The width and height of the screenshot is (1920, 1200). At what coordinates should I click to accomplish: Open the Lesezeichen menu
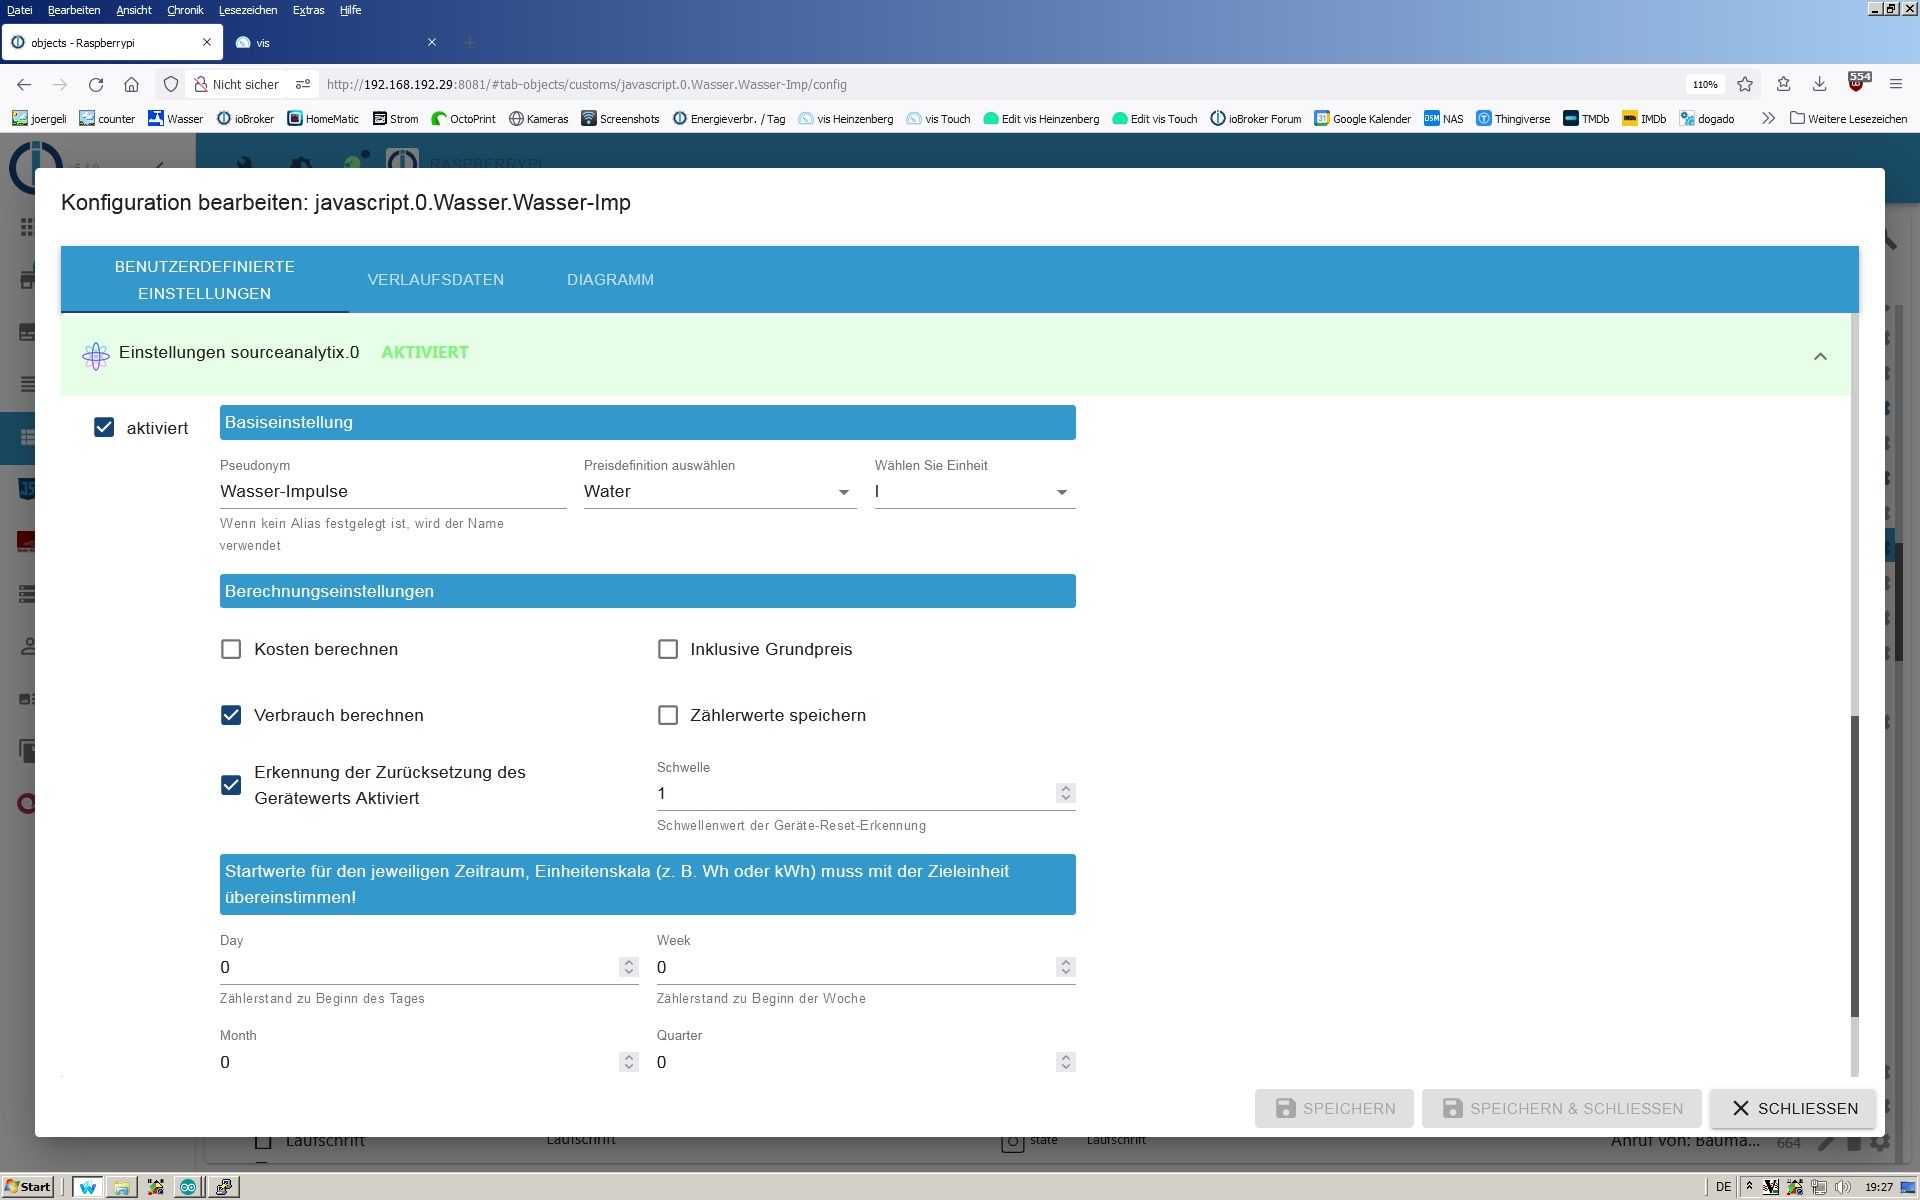247,10
